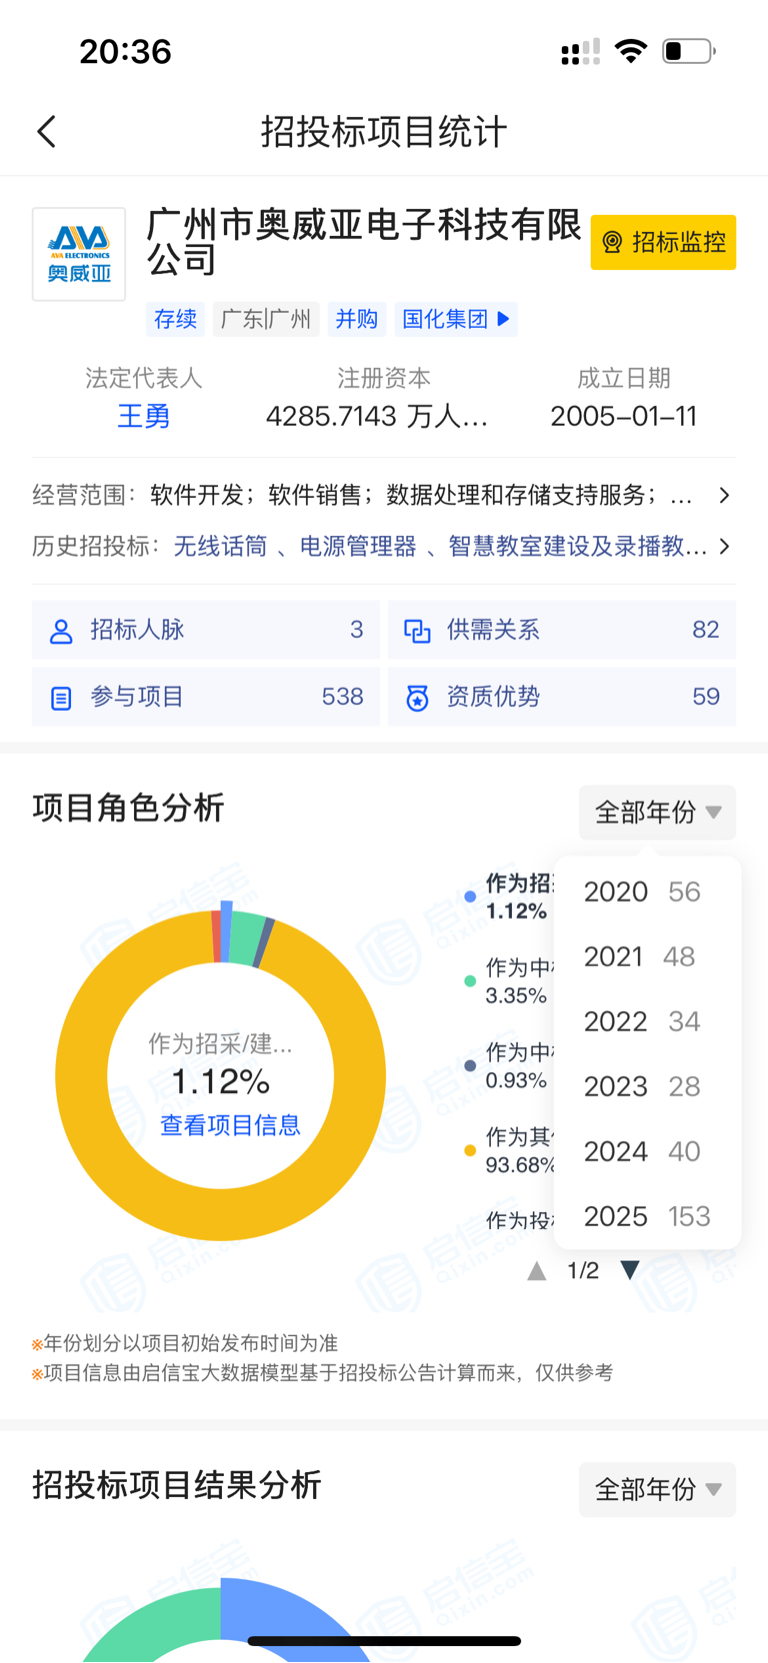Go to next legend page arrow
Image resolution: width=768 pixels, height=1663 pixels.
click(629, 1270)
